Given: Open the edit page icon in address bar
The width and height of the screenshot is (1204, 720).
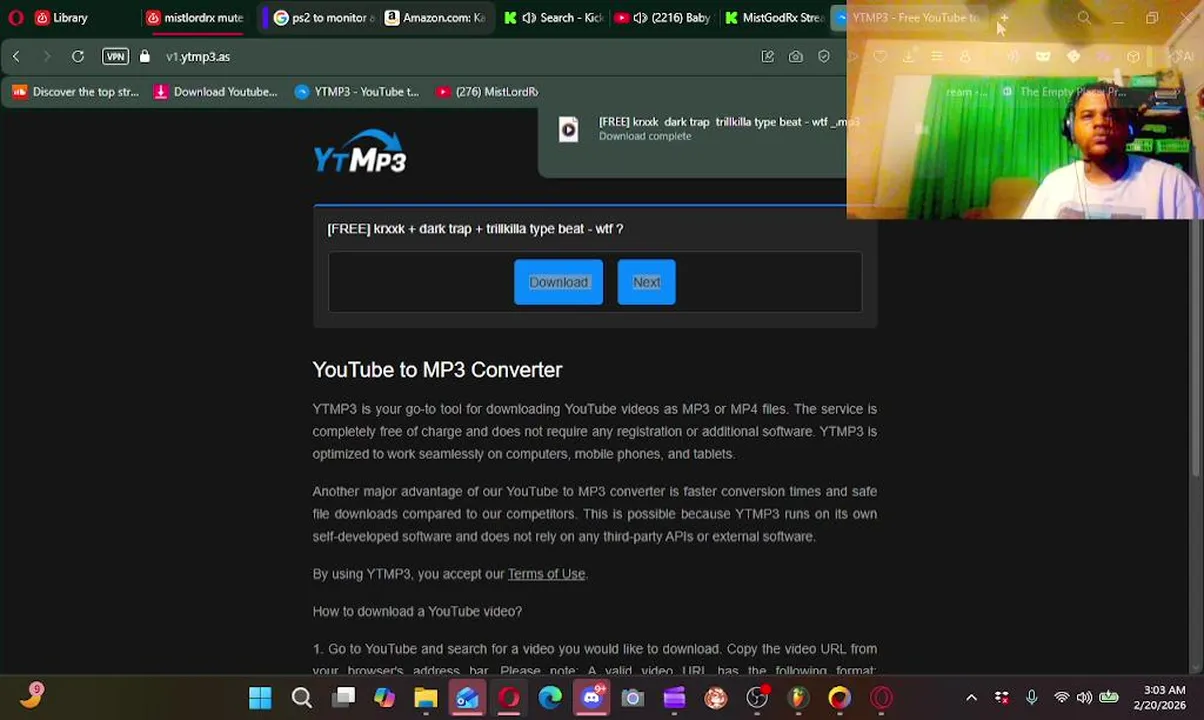Looking at the screenshot, I should [x=768, y=57].
